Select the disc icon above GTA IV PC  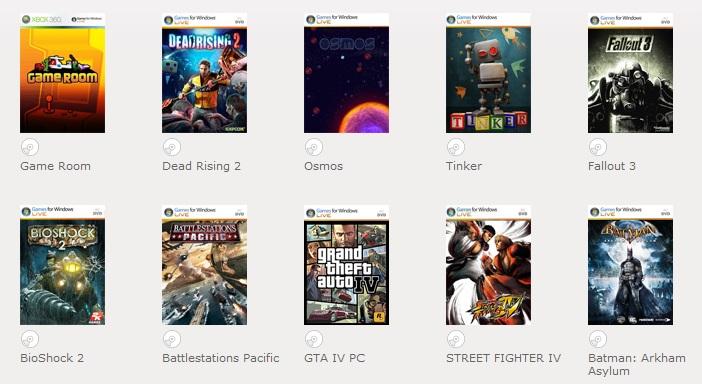click(314, 339)
